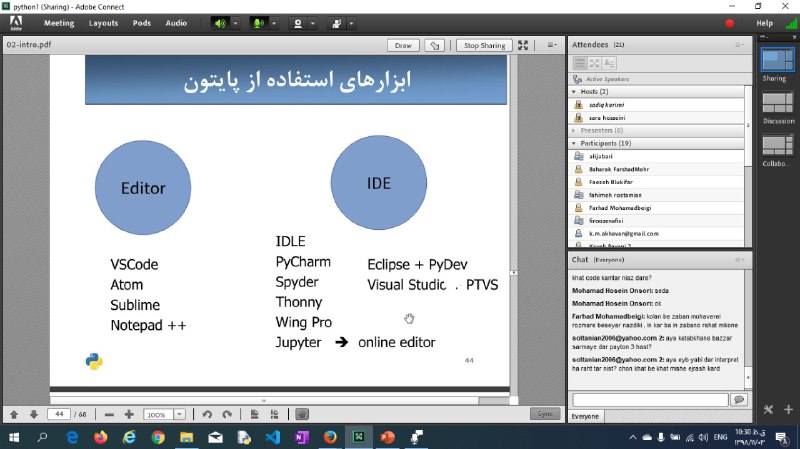Open the status options dropdown arrow

pos(352,23)
